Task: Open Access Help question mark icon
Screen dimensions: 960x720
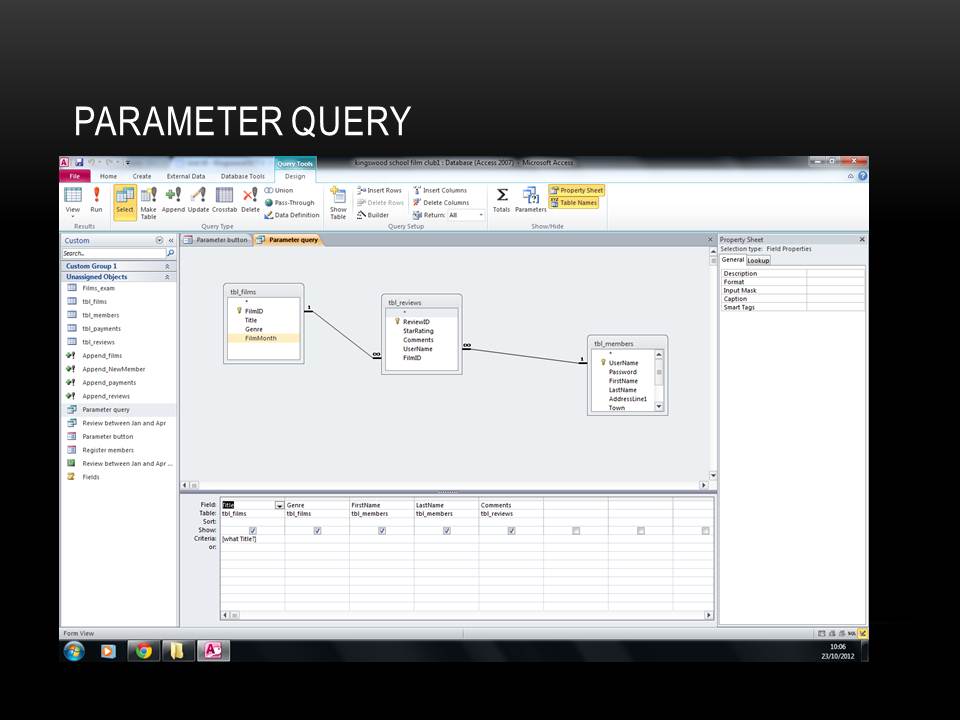Action: click(863, 176)
